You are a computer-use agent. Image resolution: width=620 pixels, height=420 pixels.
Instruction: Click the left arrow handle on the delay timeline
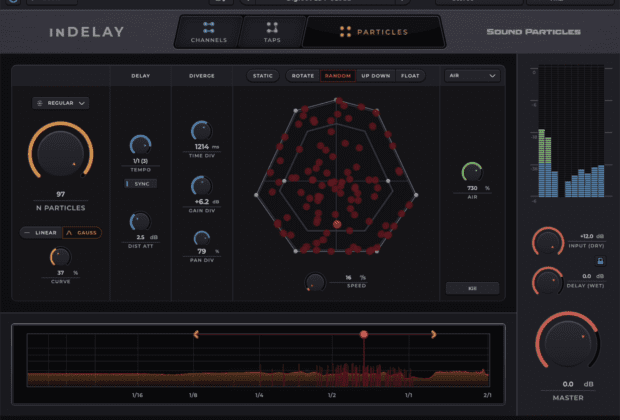click(x=196, y=335)
